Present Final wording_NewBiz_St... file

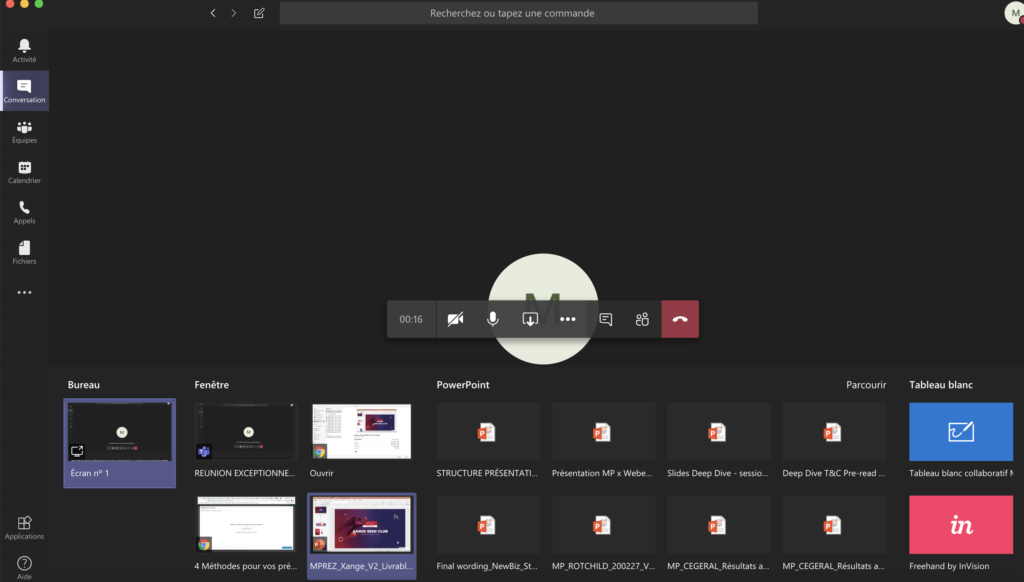click(488, 534)
